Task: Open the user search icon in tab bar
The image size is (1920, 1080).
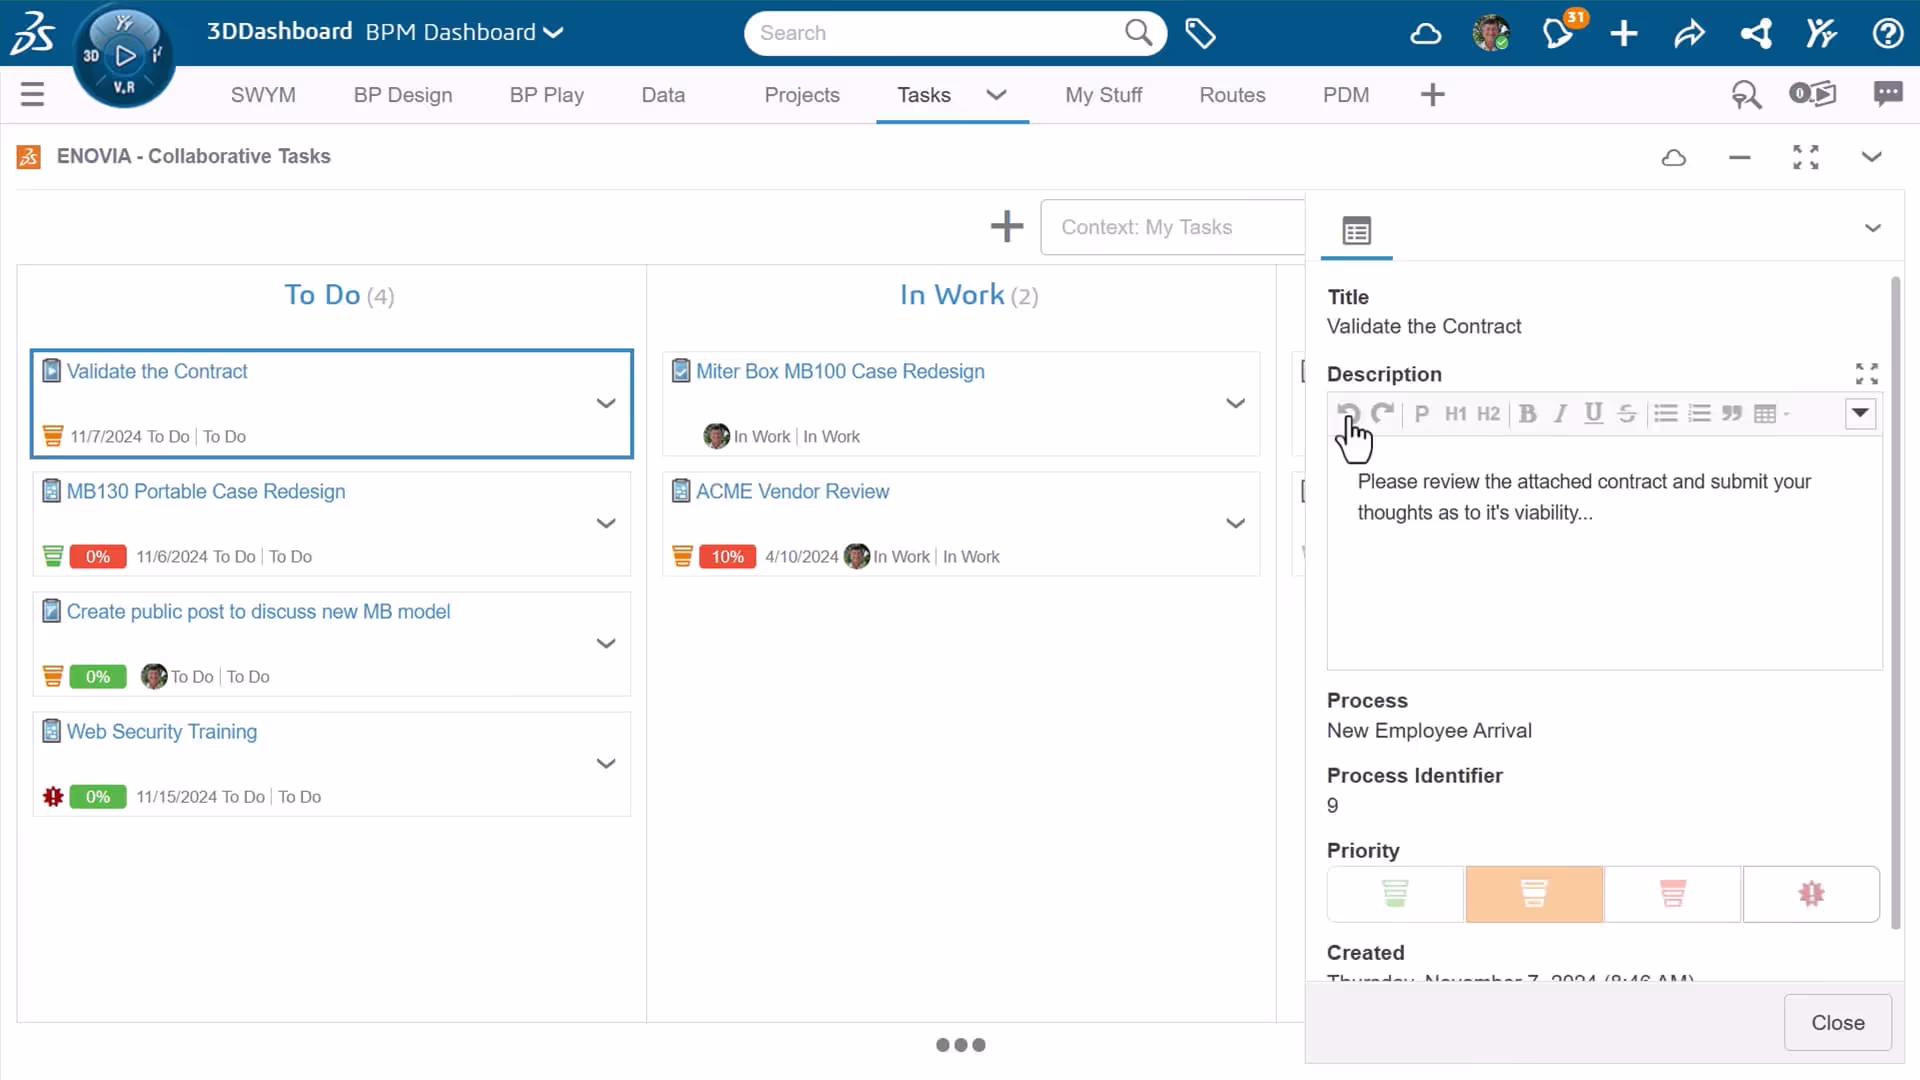Action: pyautogui.click(x=1746, y=95)
